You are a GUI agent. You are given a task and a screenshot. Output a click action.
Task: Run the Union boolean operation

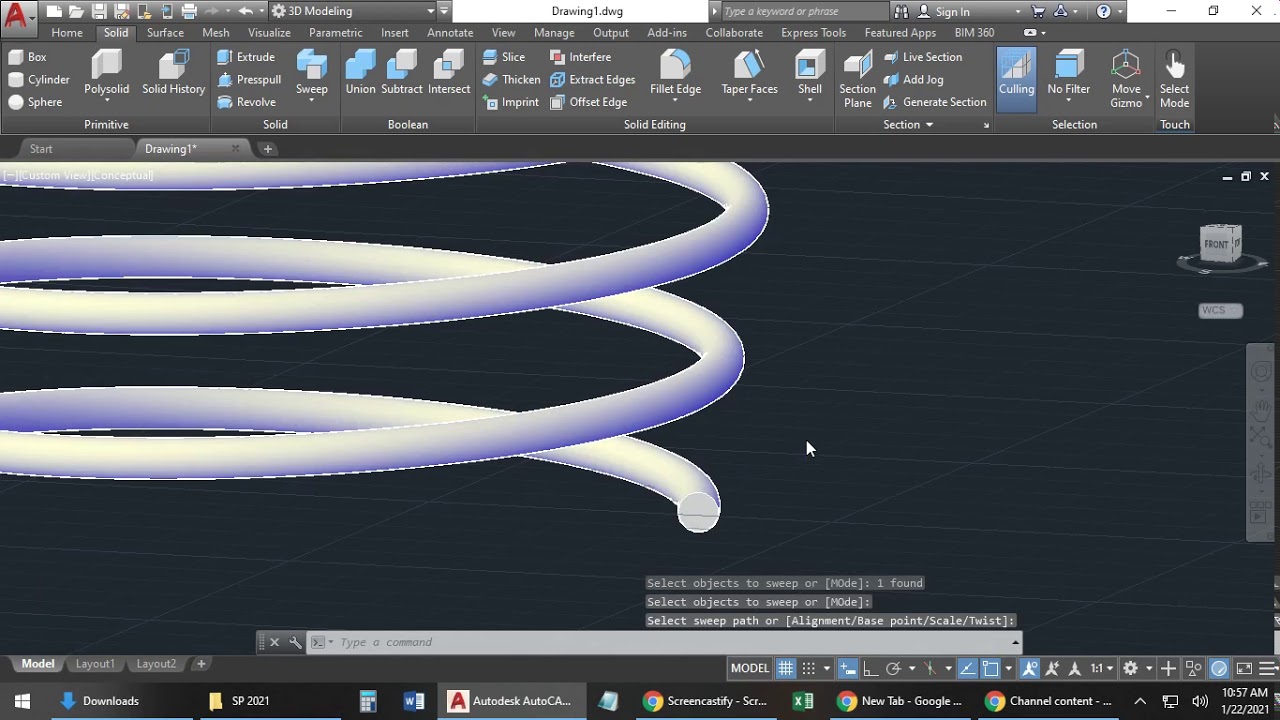pos(360,72)
